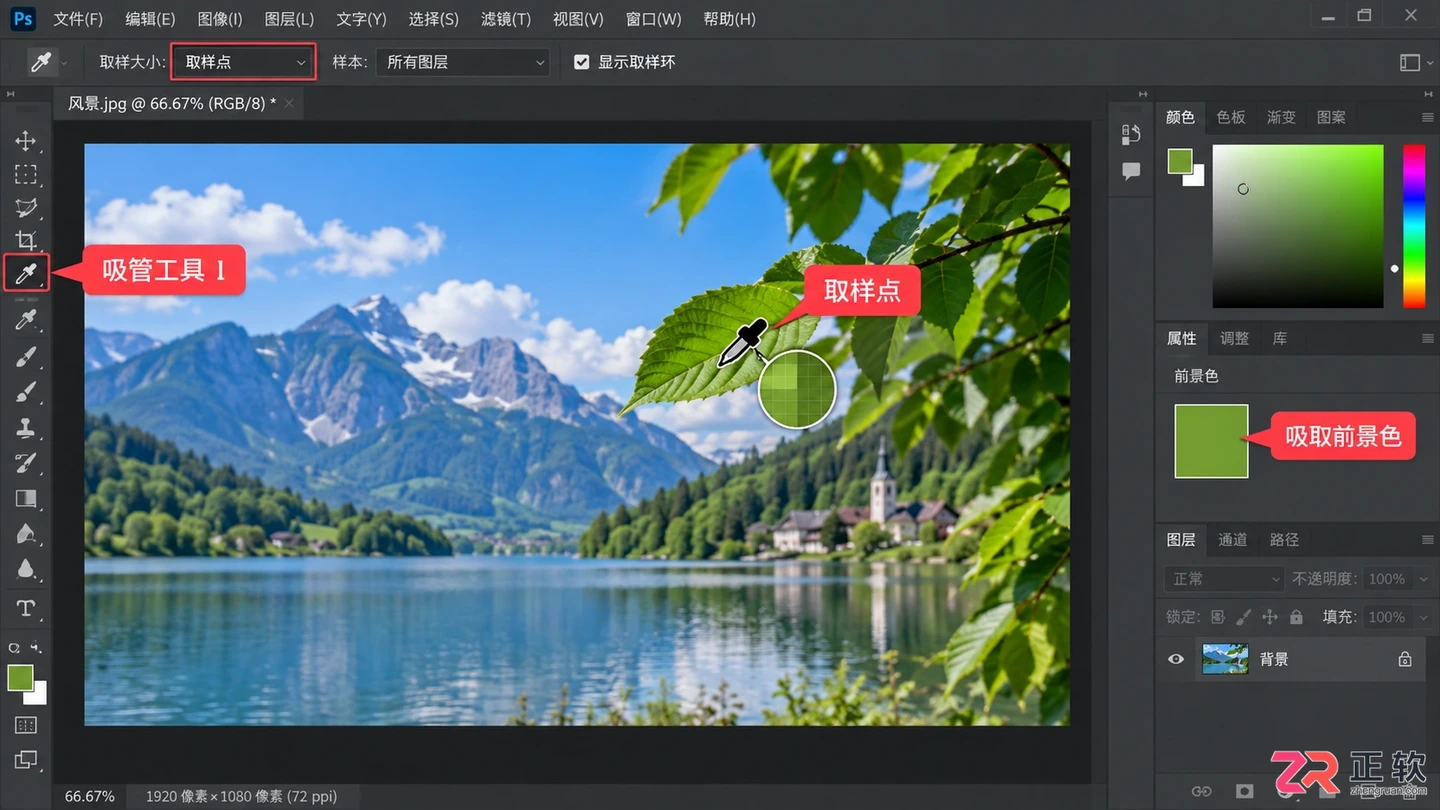Open the comments panel speech-bubble icon
The height and width of the screenshot is (810, 1440).
pos(1131,171)
